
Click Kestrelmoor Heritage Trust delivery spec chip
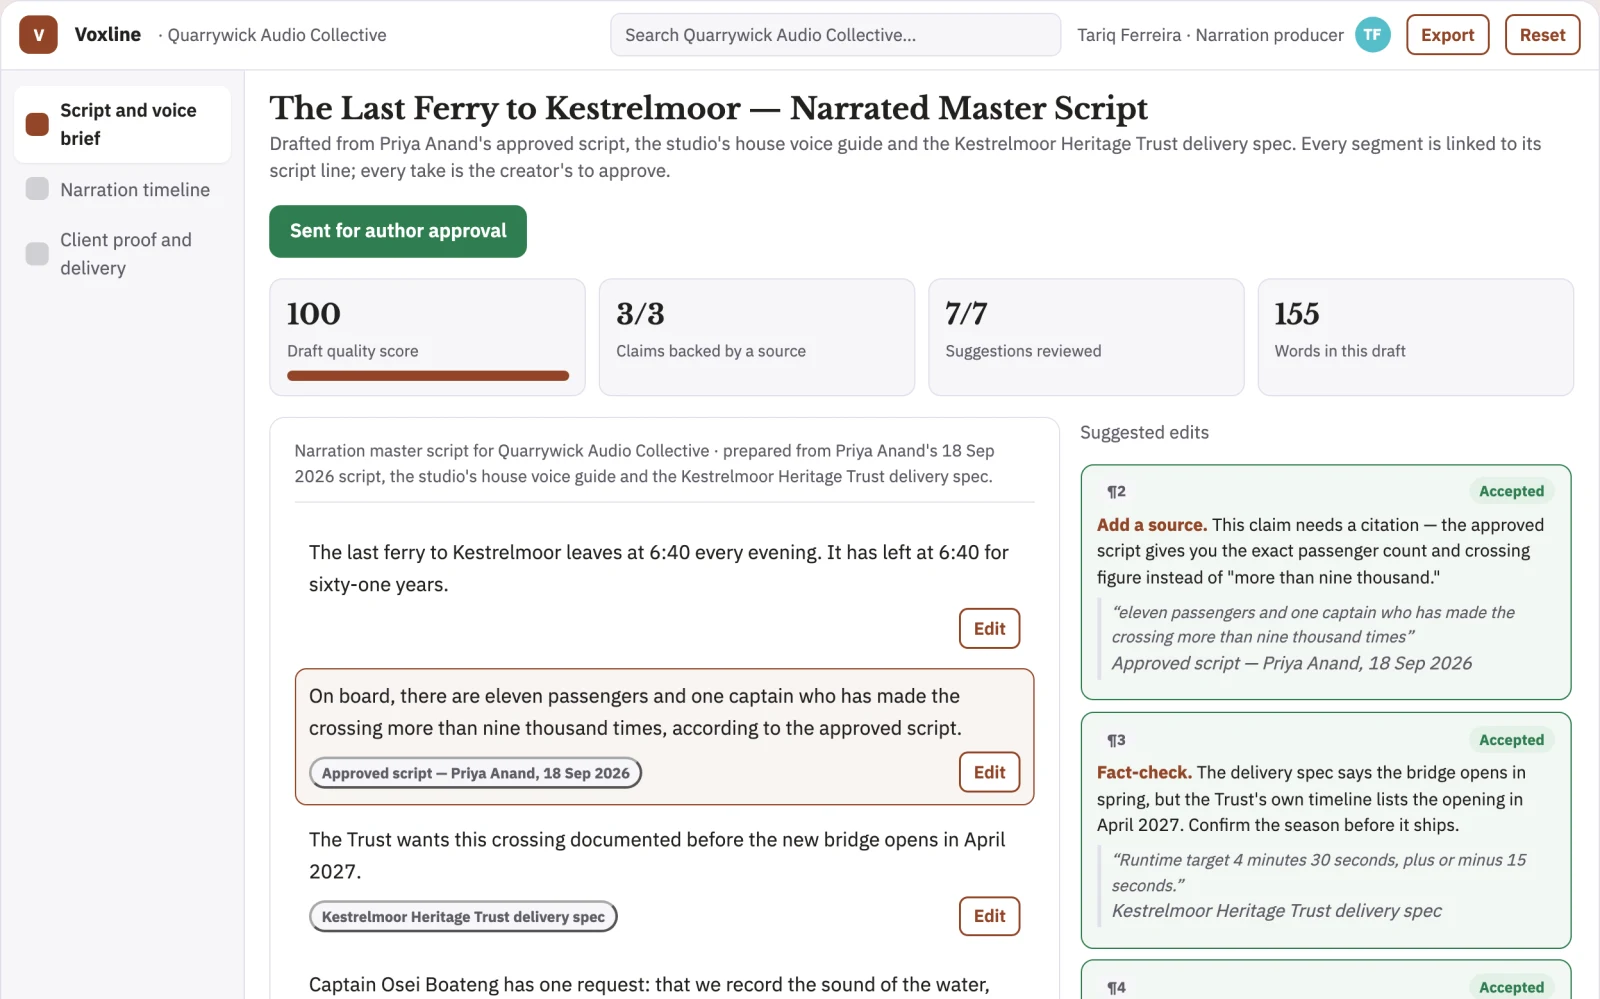click(x=463, y=917)
